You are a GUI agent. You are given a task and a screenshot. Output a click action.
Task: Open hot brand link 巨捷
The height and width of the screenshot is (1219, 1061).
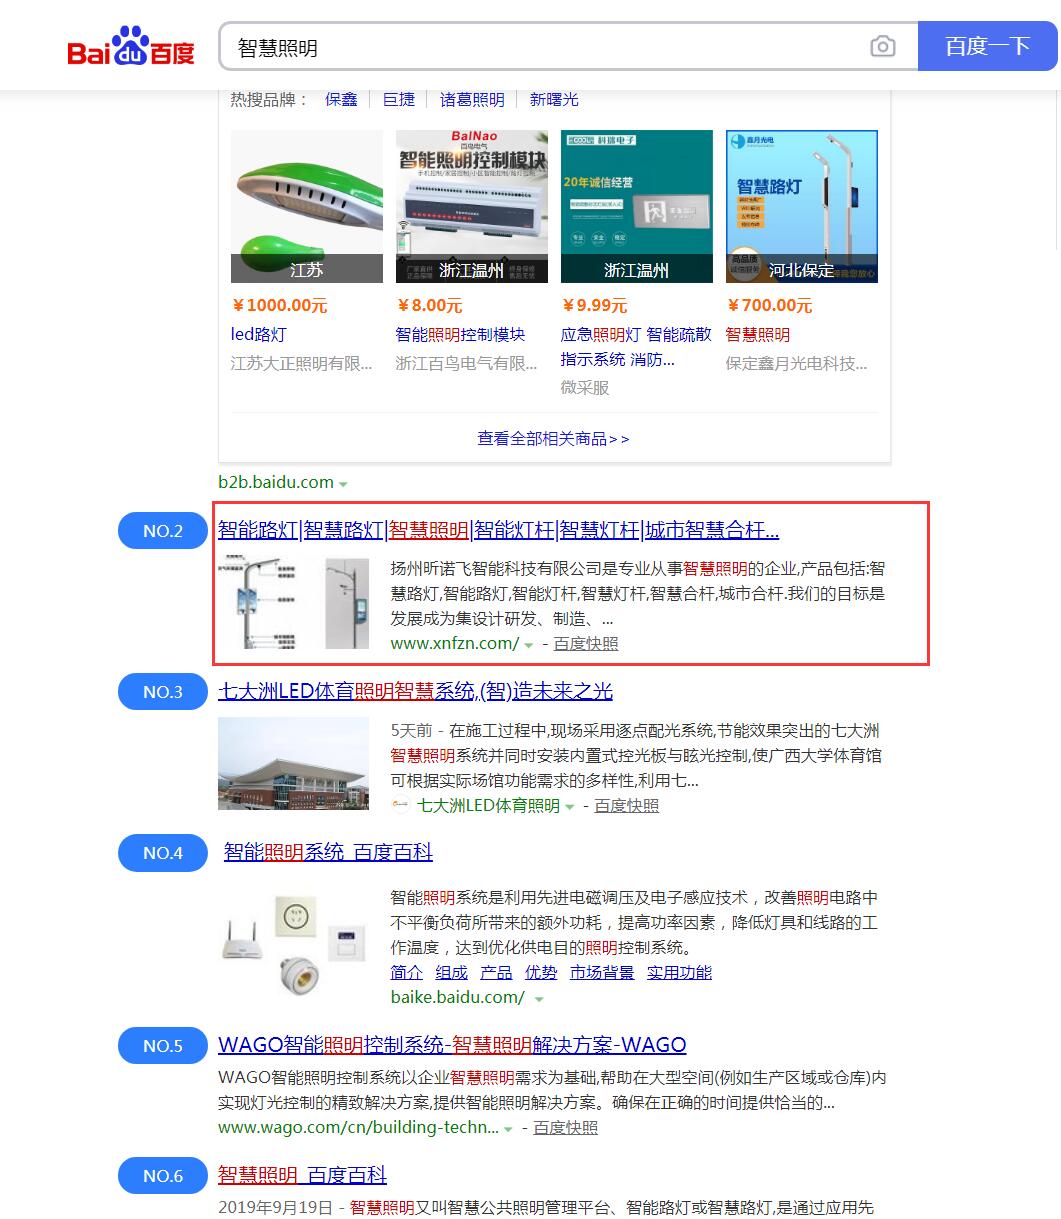coord(399,99)
